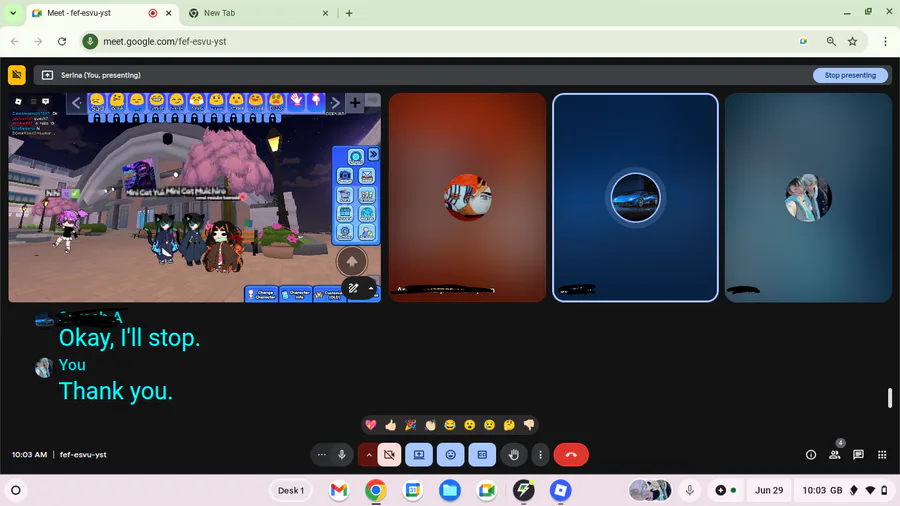This screenshot has width=900, height=506.
Task: Open Jun 29 date calendar in shelf
Action: pyautogui.click(x=769, y=491)
